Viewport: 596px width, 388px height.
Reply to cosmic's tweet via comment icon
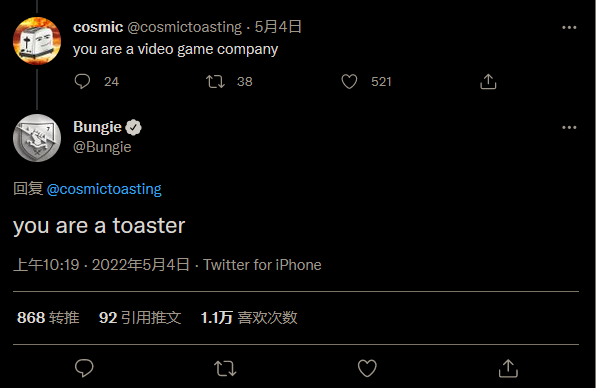[82, 81]
